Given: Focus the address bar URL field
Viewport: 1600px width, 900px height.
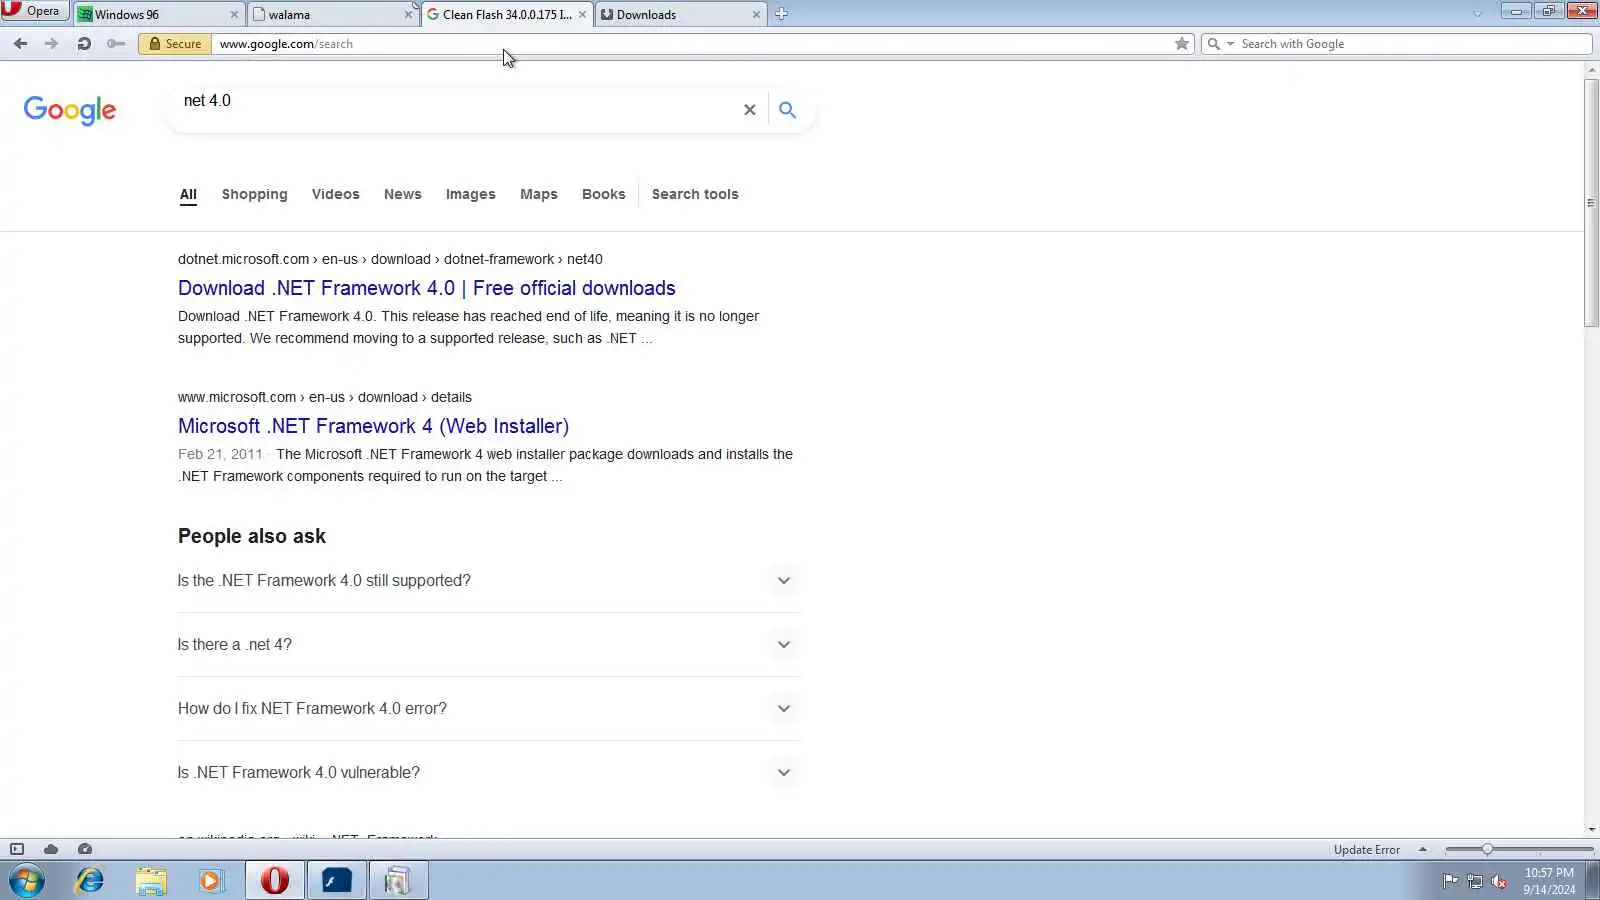Looking at the screenshot, I should tap(690, 44).
